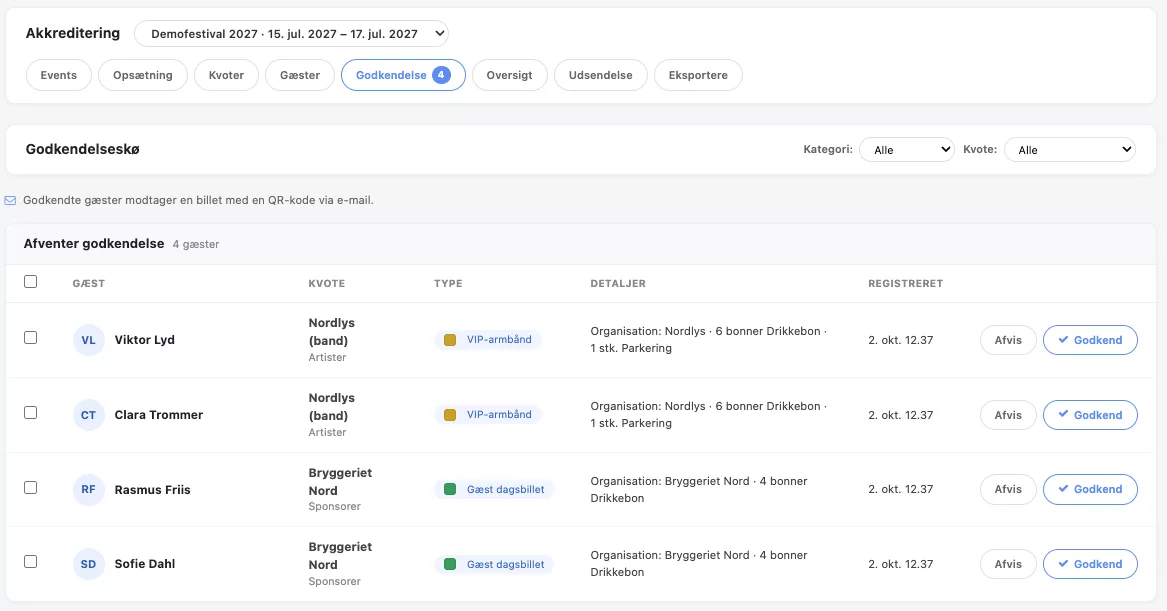Click the VL avatar for Viktor Lyd

click(89, 340)
